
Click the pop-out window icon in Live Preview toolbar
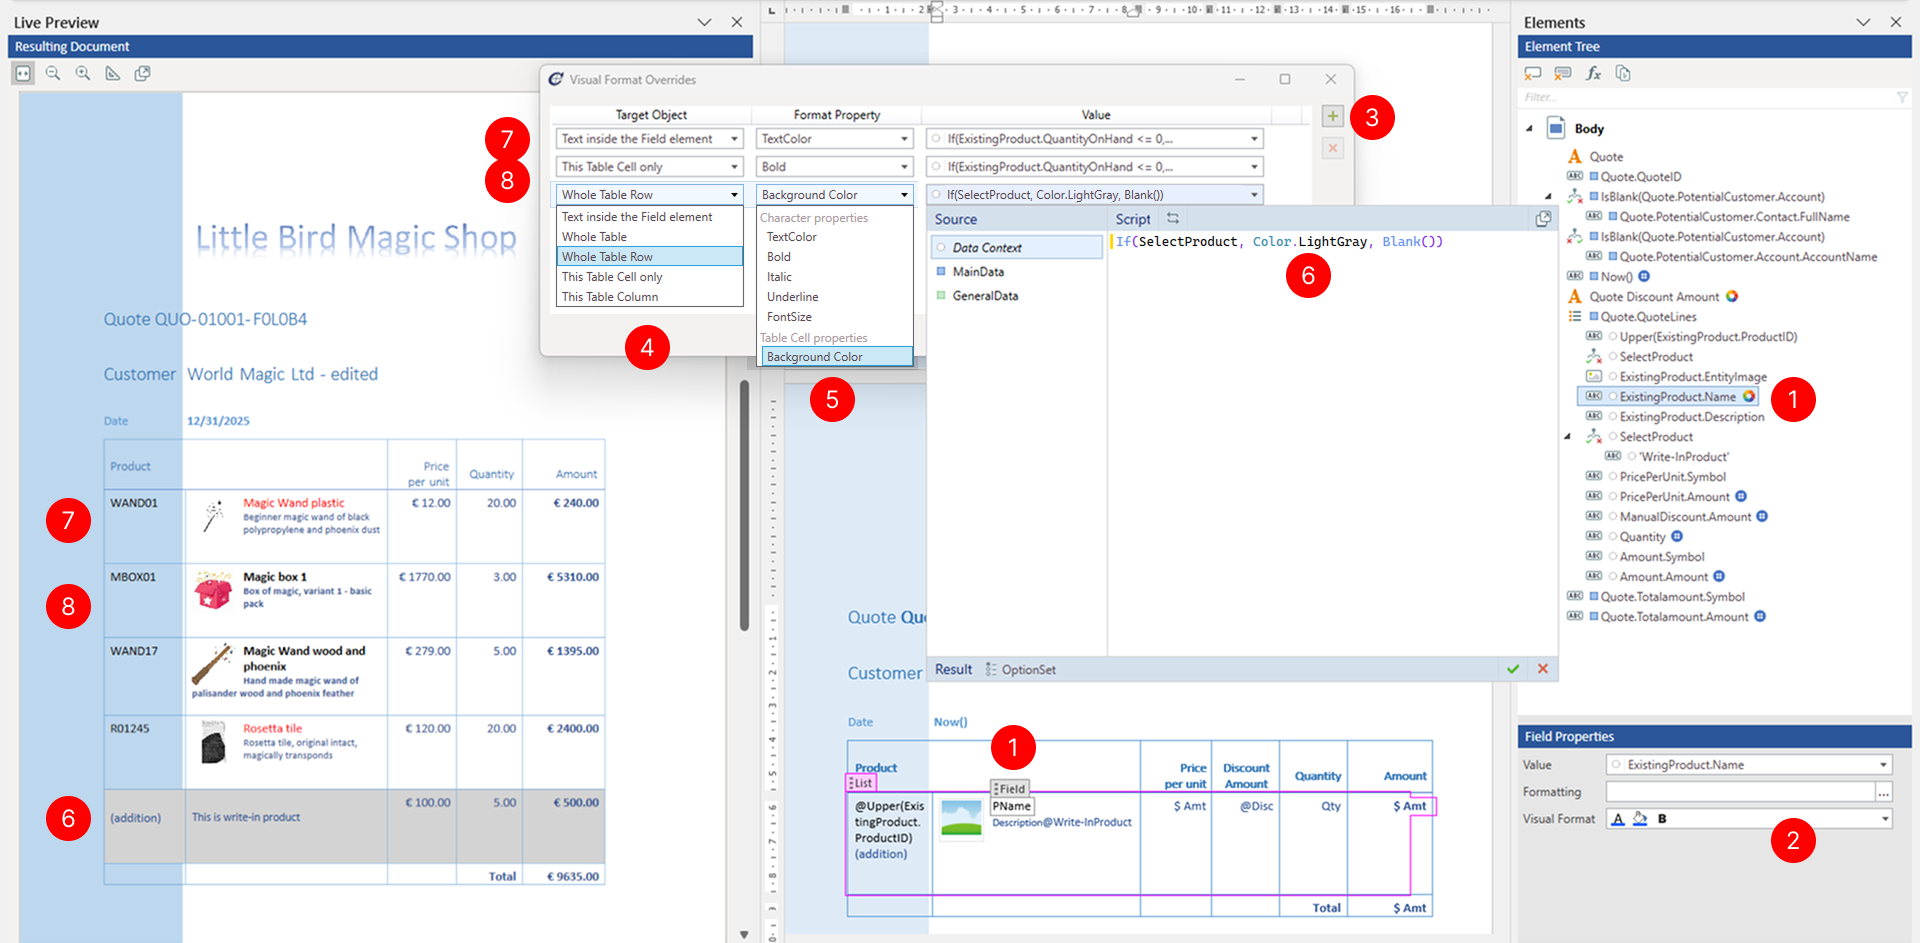pos(143,73)
